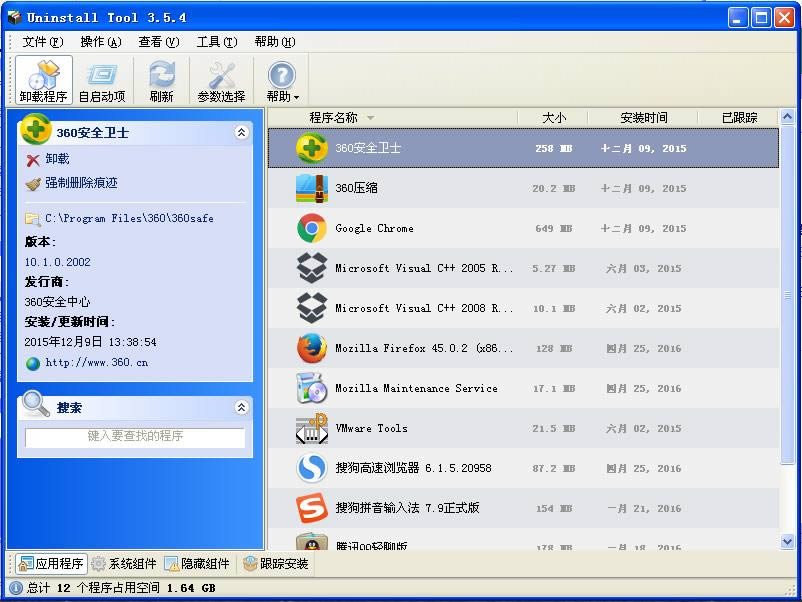The image size is (802, 602).
Task: Open C:\Program Files\360\360safe path link
Action: pos(129,218)
